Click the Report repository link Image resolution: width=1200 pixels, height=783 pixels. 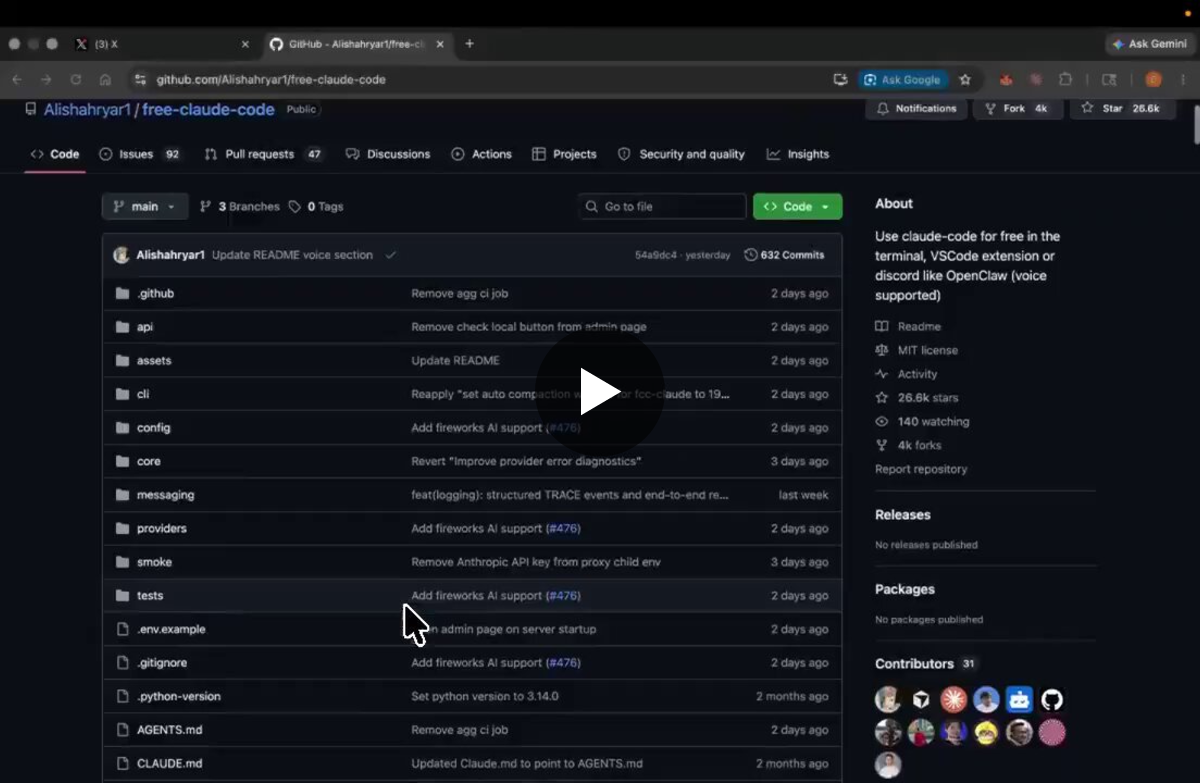click(x=921, y=469)
